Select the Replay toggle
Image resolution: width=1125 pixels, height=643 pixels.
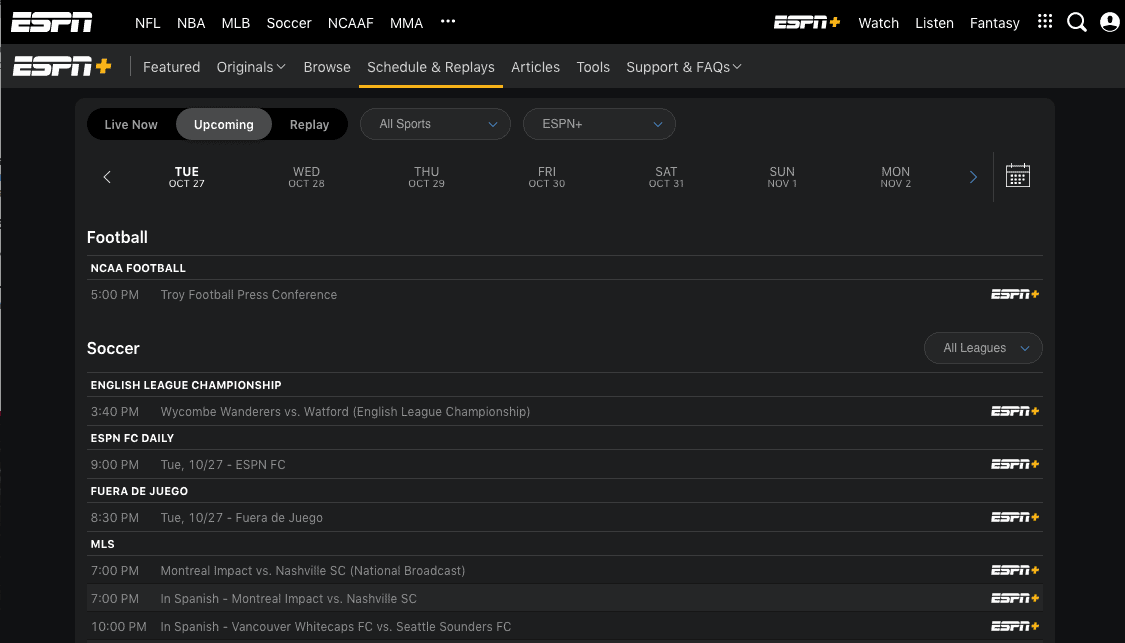coord(309,124)
